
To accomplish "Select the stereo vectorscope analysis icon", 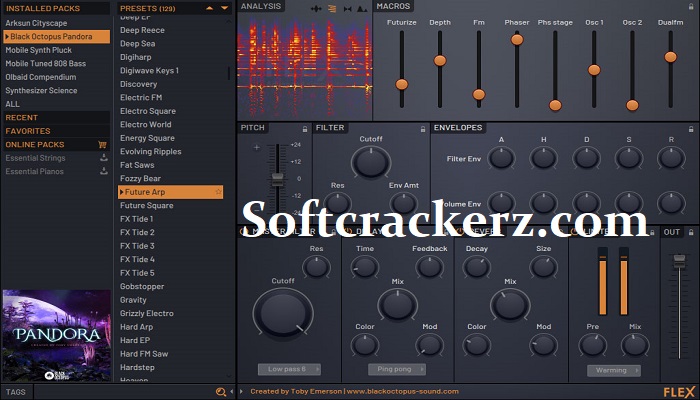I will click(x=347, y=8).
